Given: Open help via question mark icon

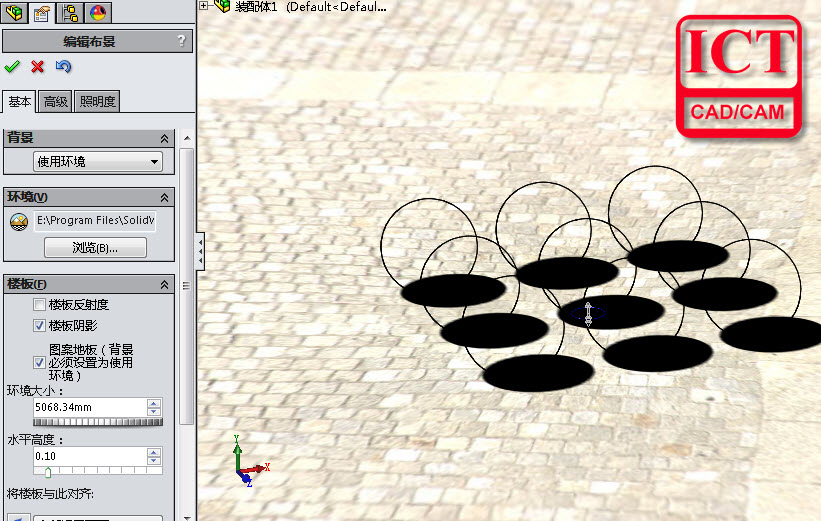Looking at the screenshot, I should (x=181, y=41).
